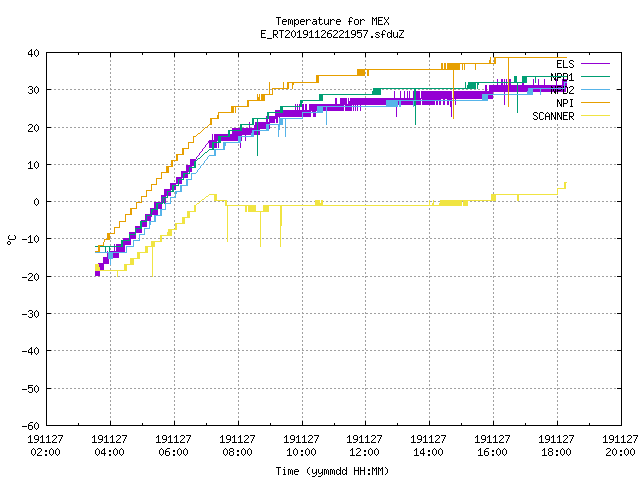Click the x-axis tick label 191127 04:00

pos(109,445)
